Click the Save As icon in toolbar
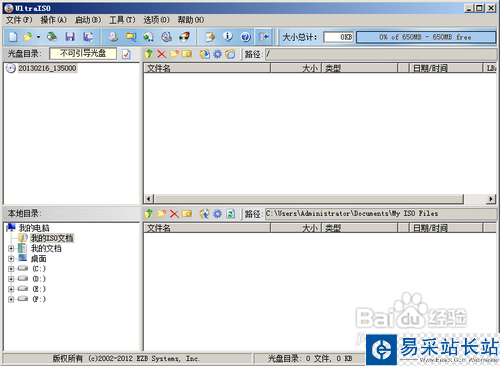 88,37
